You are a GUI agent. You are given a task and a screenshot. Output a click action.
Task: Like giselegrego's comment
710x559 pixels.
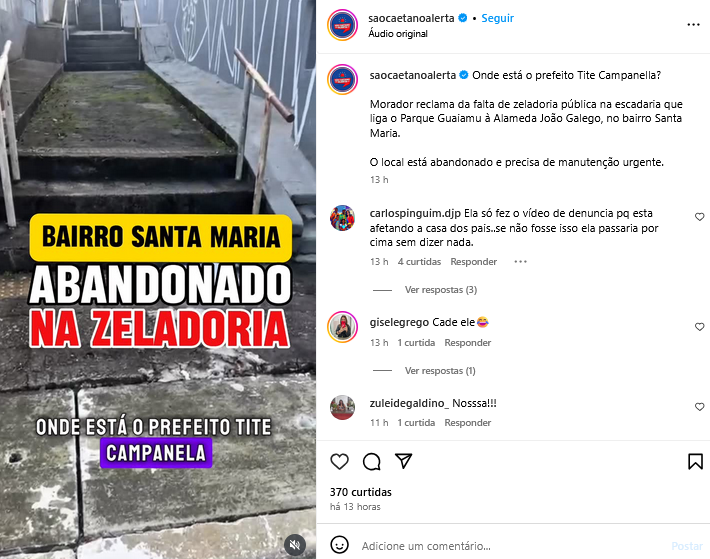pyautogui.click(x=700, y=327)
